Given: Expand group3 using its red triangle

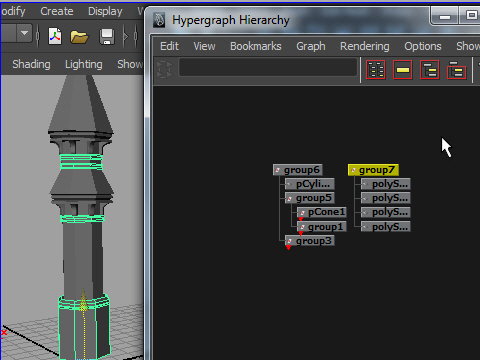Looking at the screenshot, I should [289, 248].
